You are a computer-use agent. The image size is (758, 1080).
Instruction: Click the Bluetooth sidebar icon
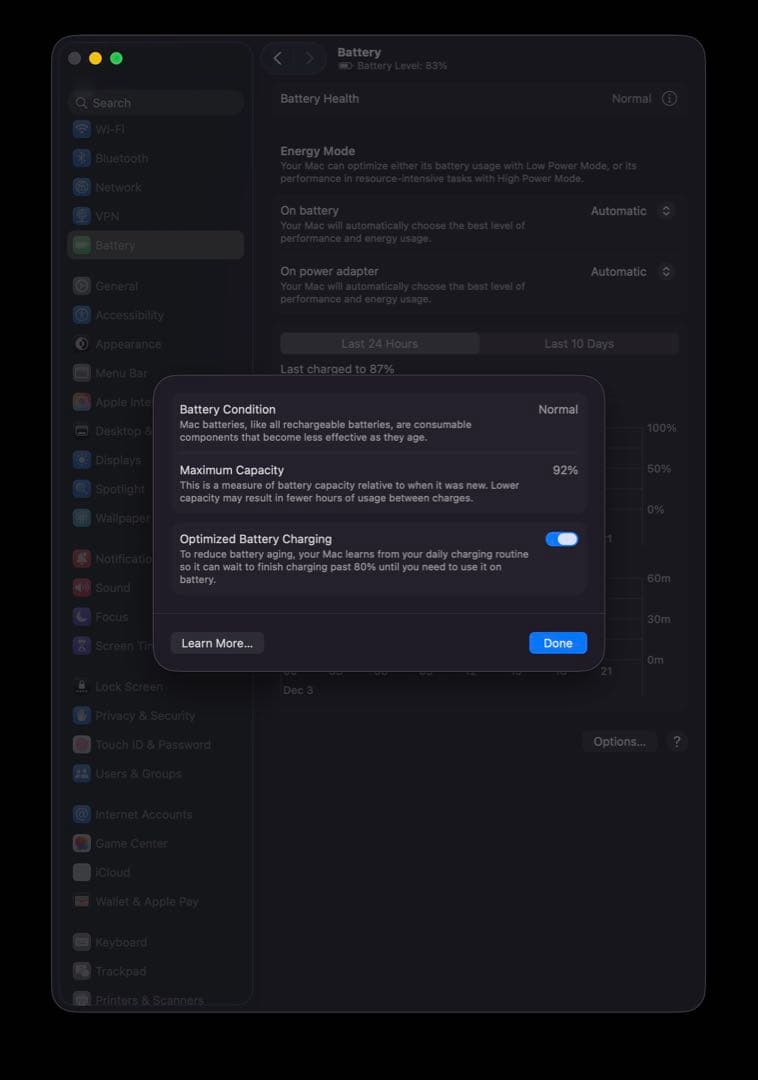point(82,158)
